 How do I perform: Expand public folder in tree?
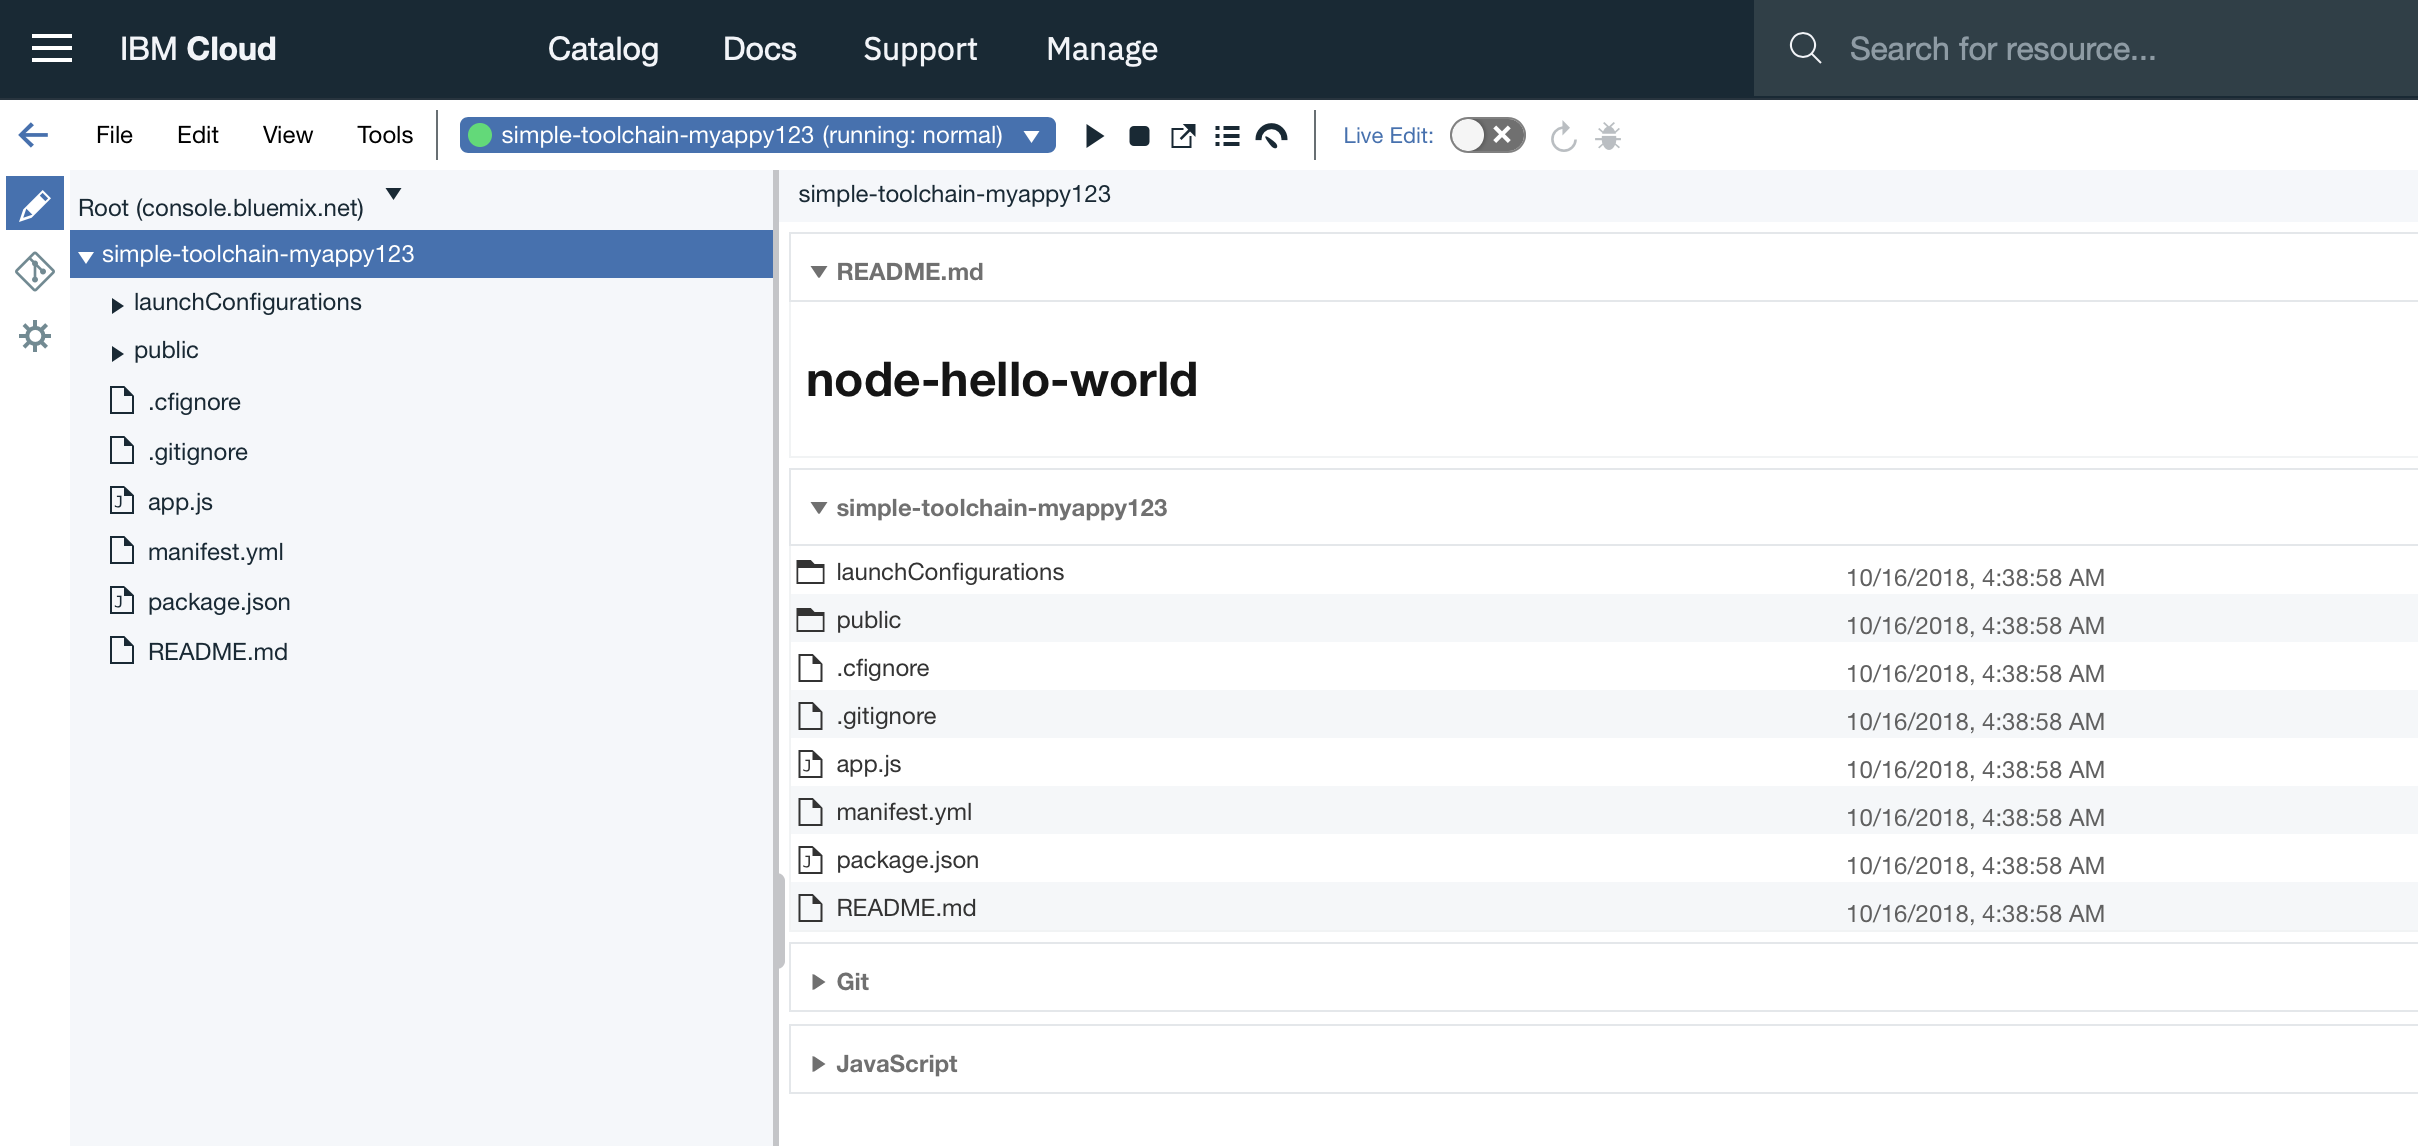117,353
